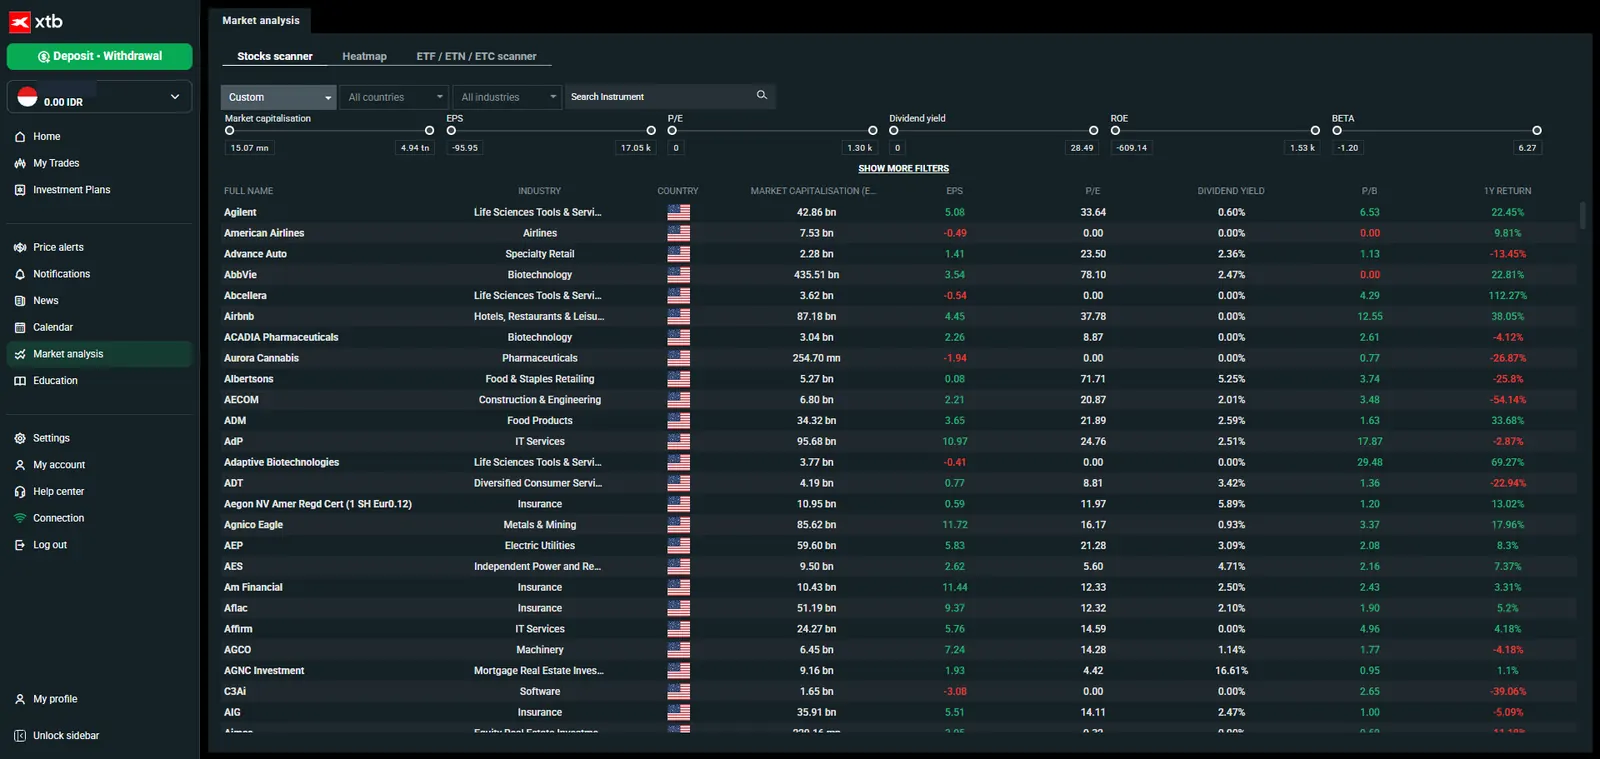The image size is (1600, 759).
Task: Open the News icon
Action: [x=20, y=301]
